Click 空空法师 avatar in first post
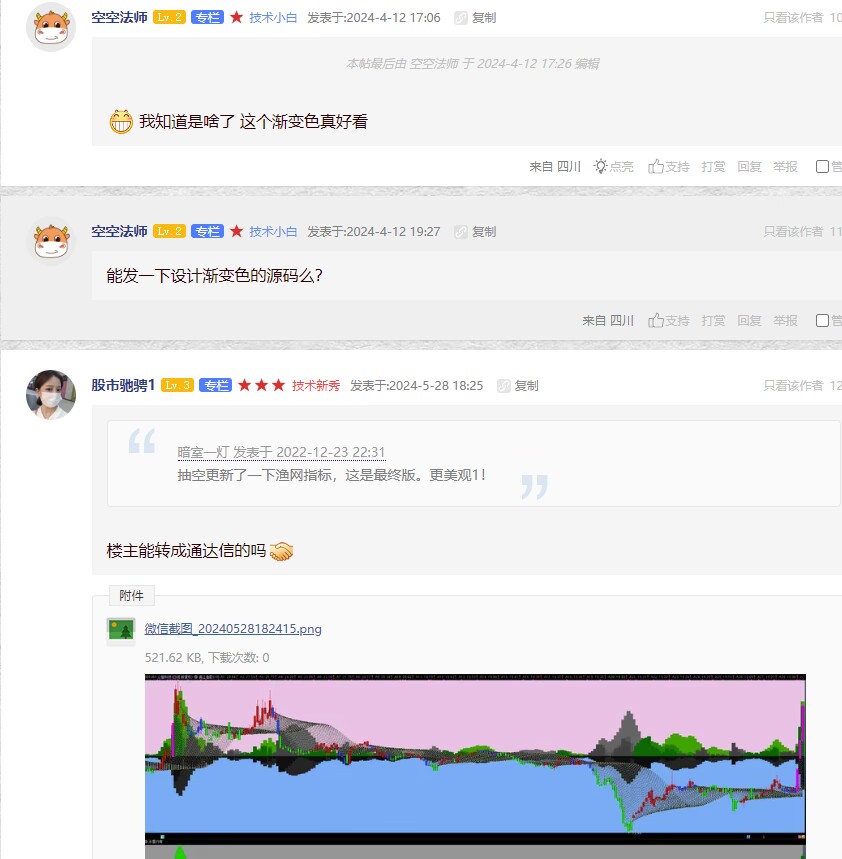Image resolution: width=842 pixels, height=859 pixels. click(51, 27)
